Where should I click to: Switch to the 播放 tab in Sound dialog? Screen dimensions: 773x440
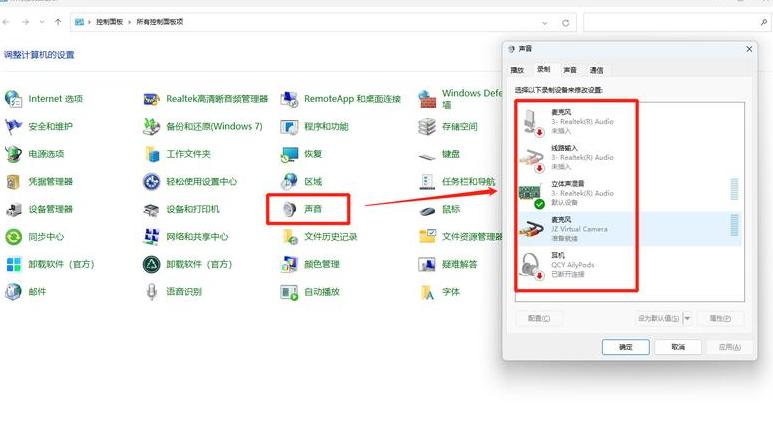coord(517,70)
